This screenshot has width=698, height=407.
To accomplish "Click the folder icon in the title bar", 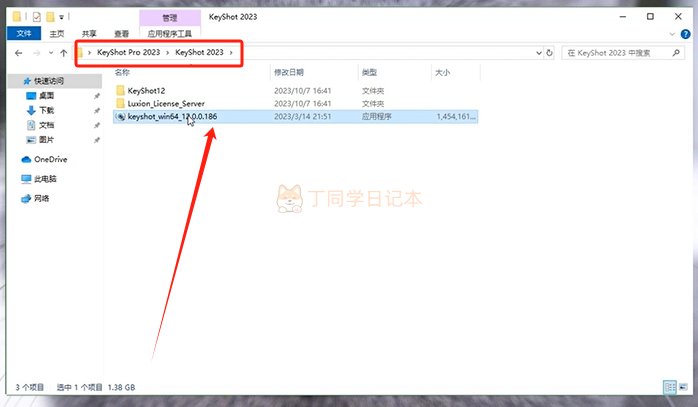I will coord(16,17).
